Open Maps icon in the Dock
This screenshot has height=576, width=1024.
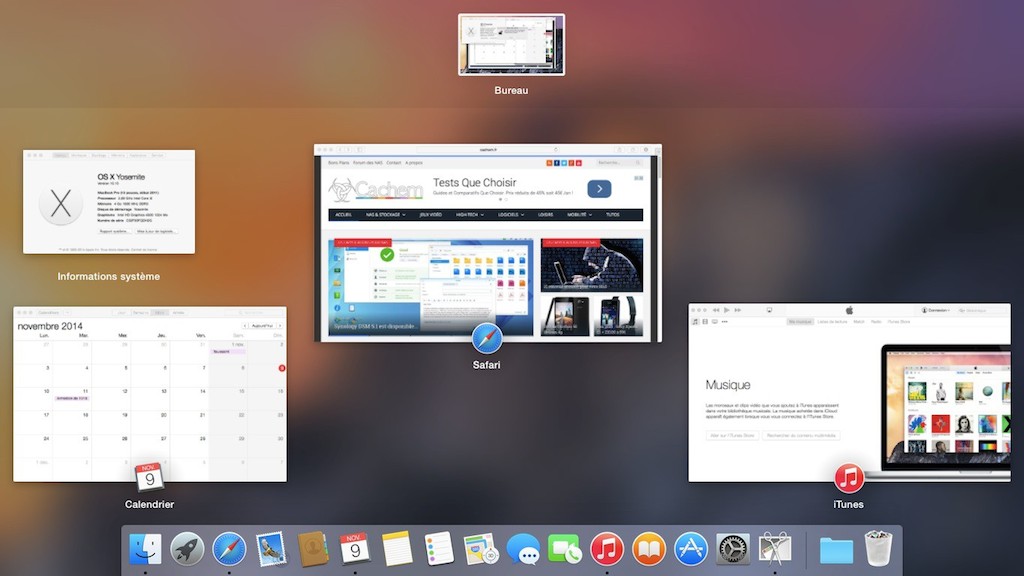[x=481, y=549]
